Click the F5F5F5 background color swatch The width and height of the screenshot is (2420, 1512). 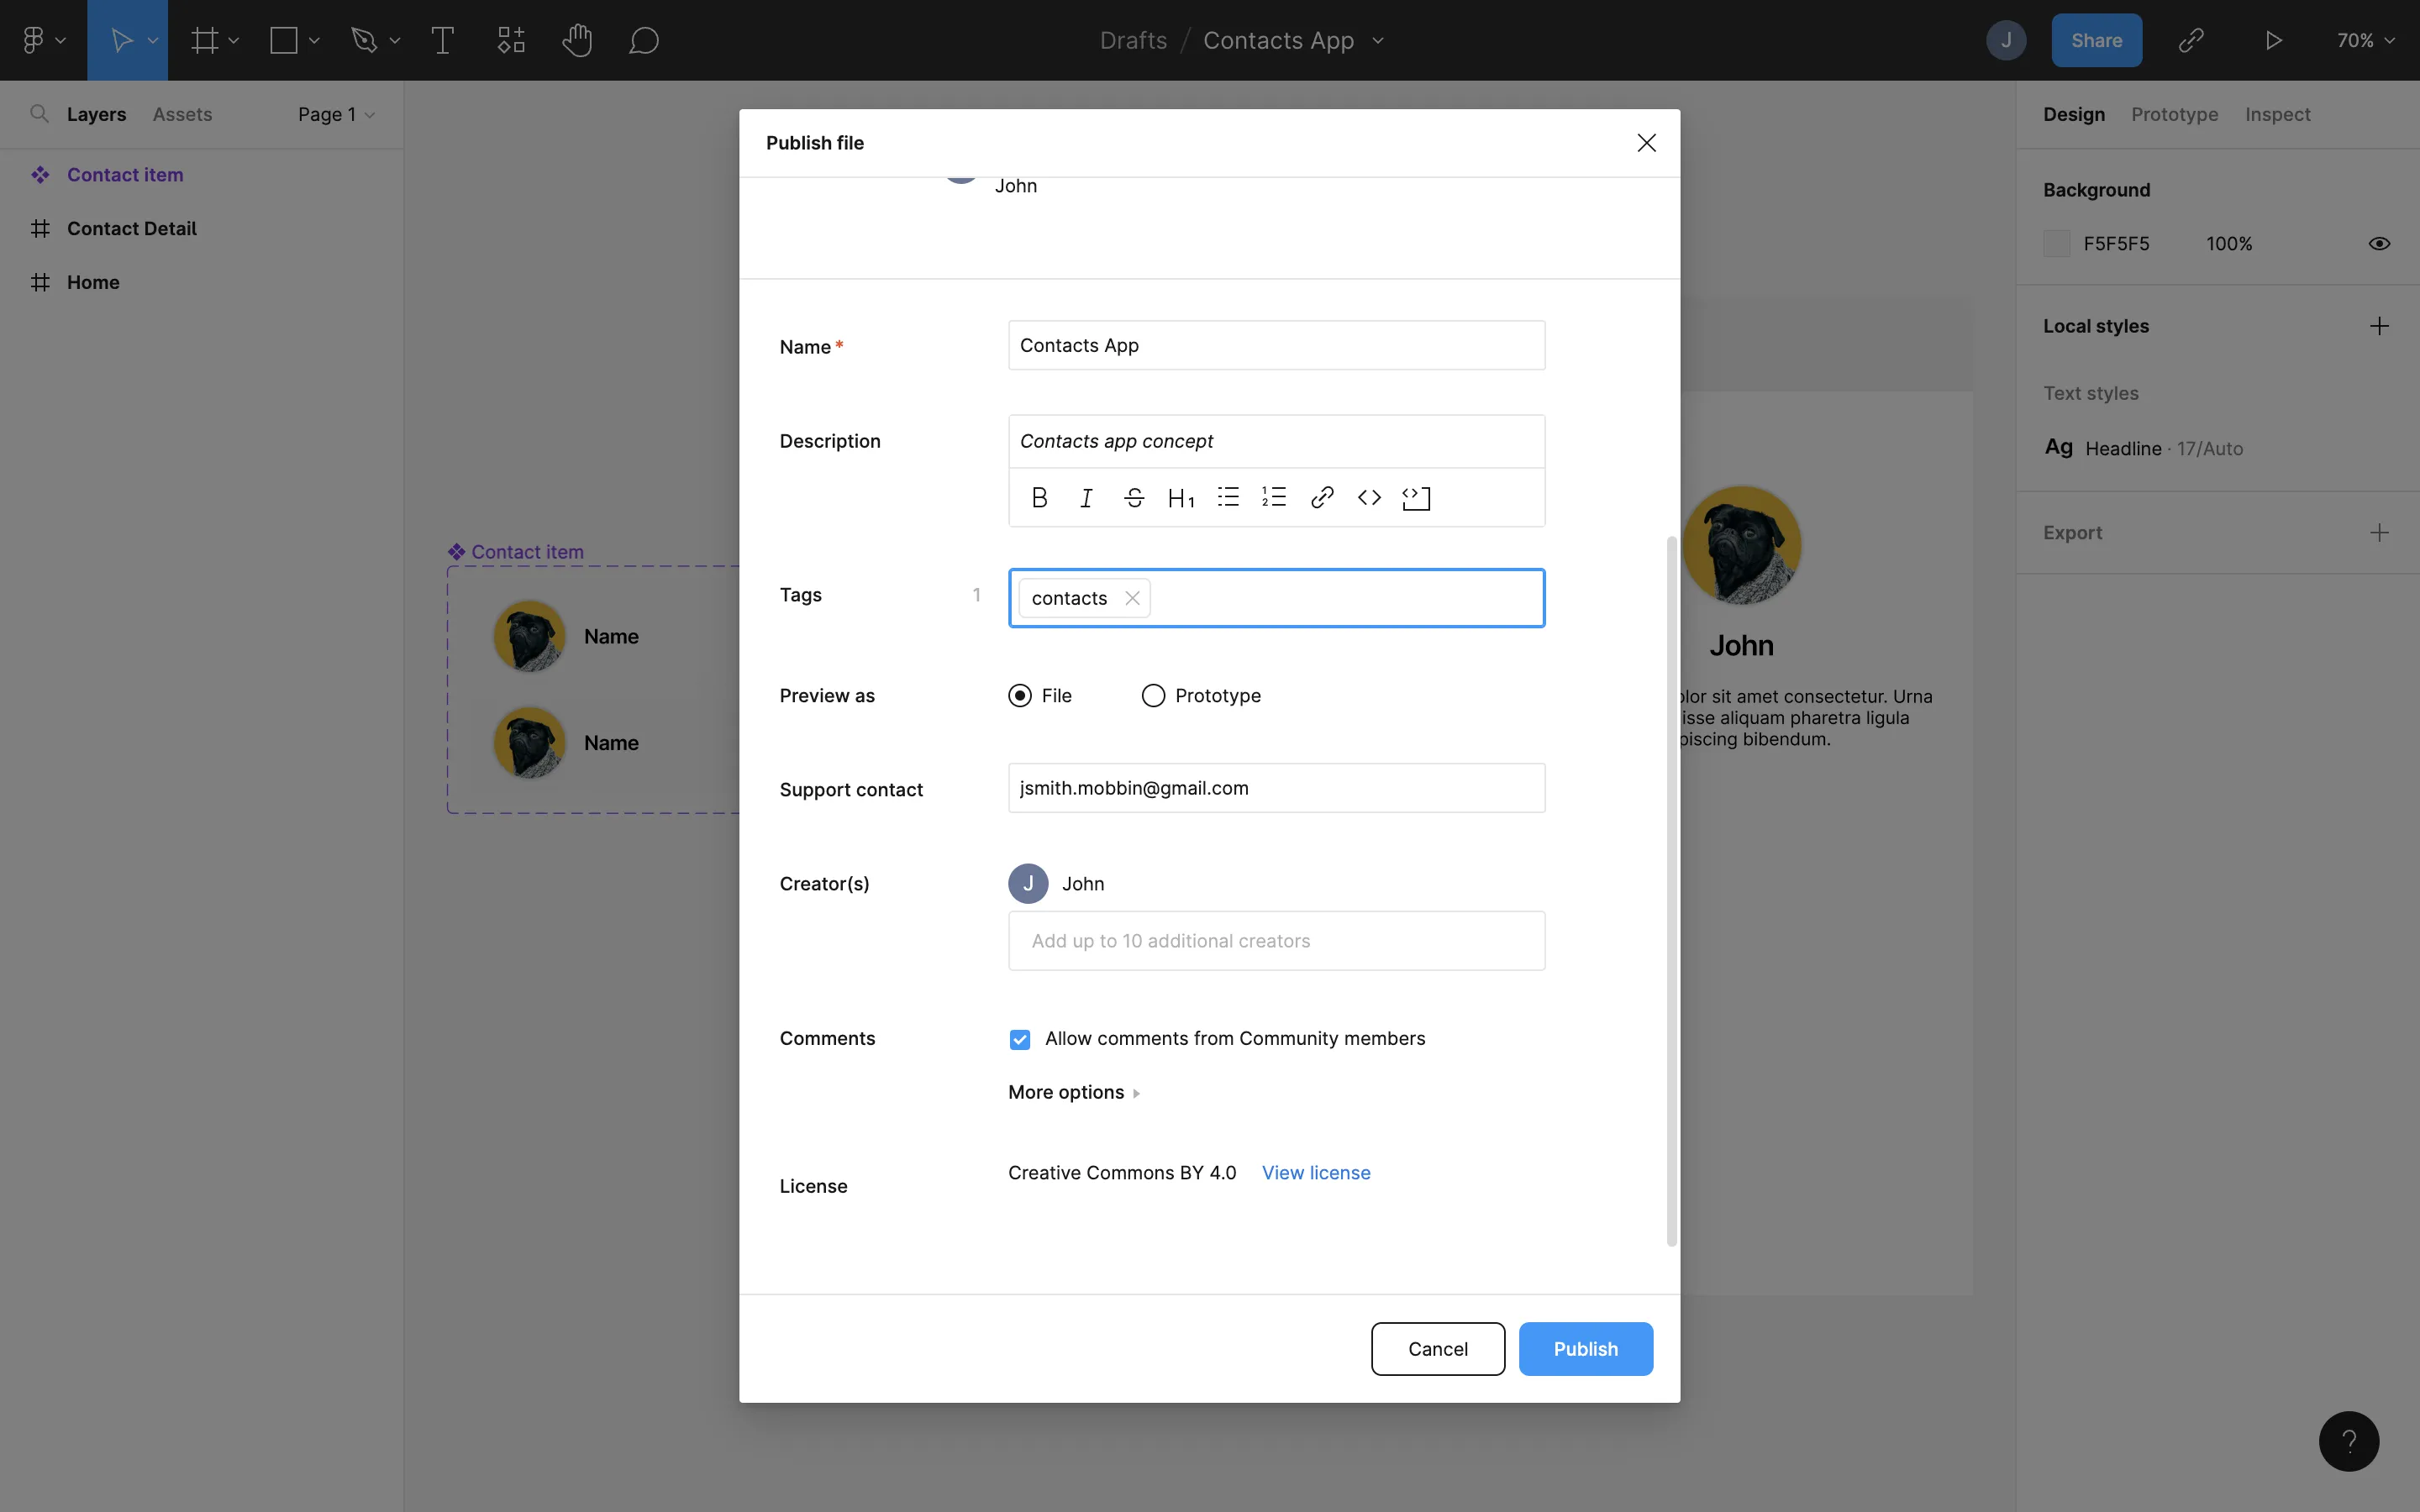tap(2057, 243)
